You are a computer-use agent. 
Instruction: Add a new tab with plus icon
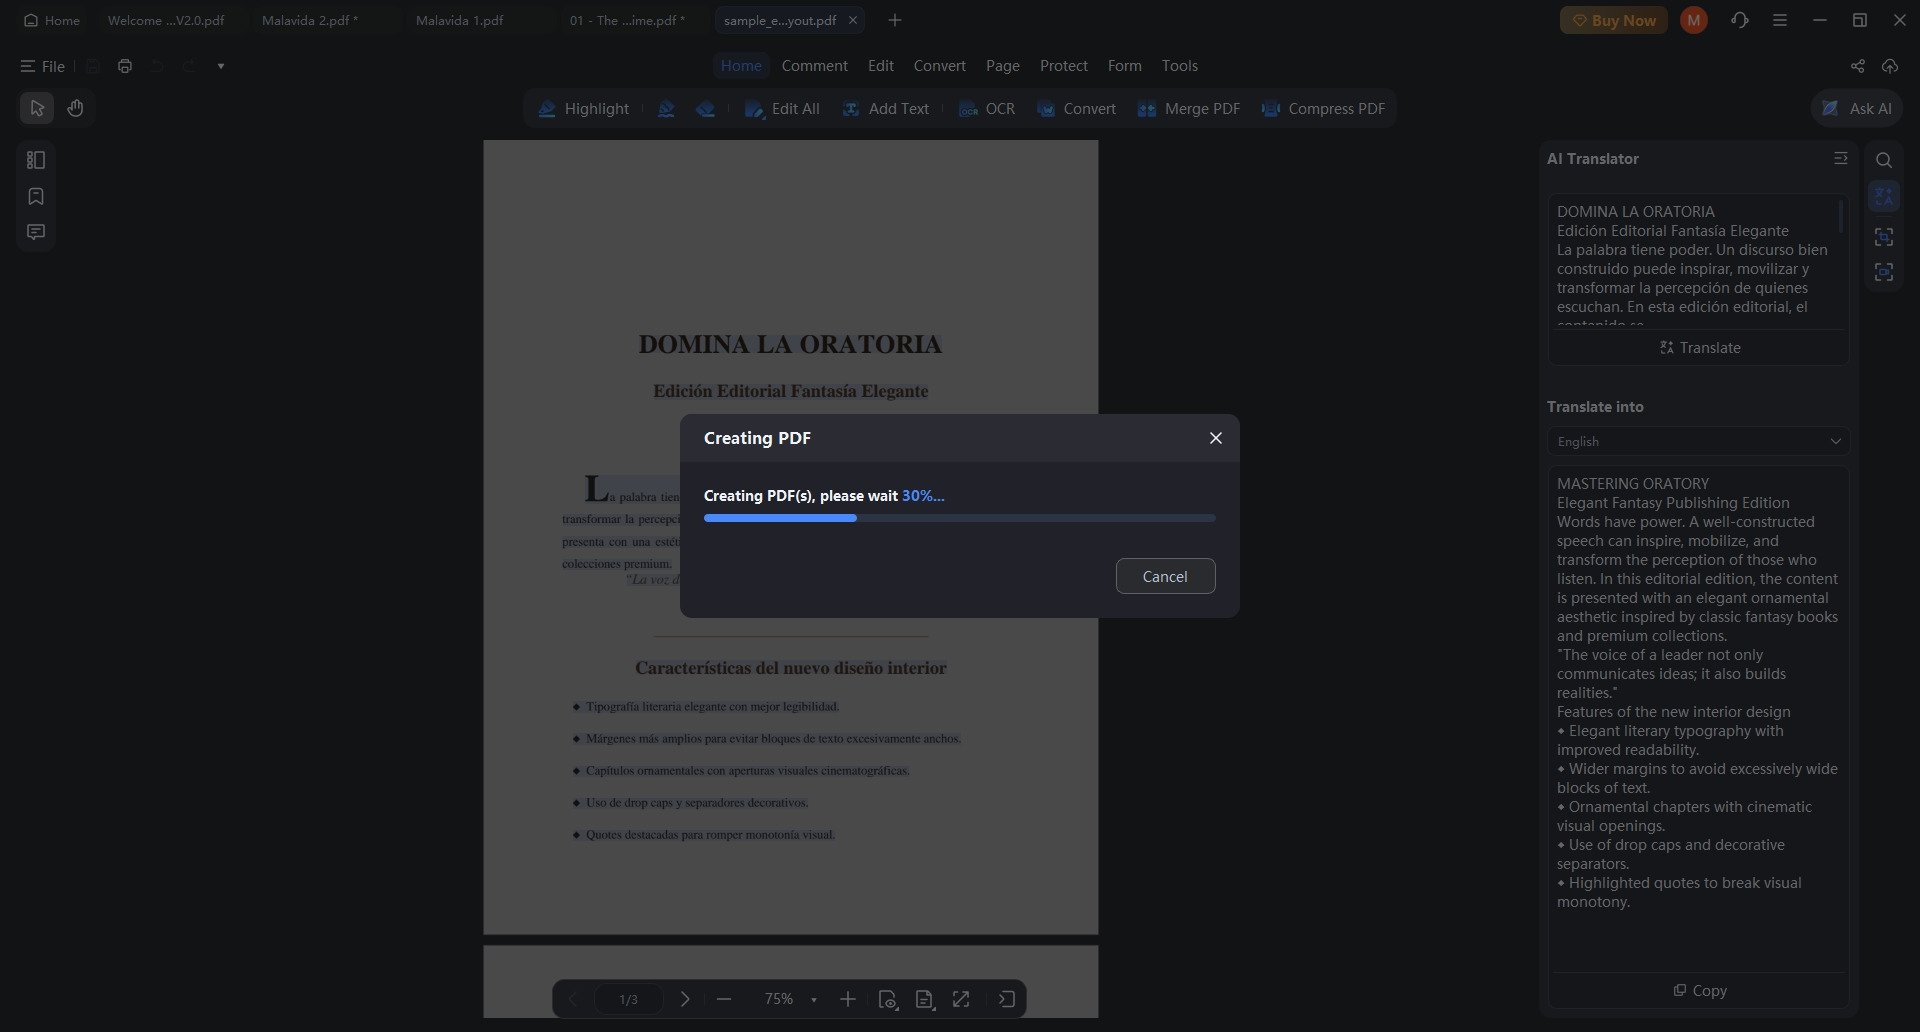tap(895, 20)
